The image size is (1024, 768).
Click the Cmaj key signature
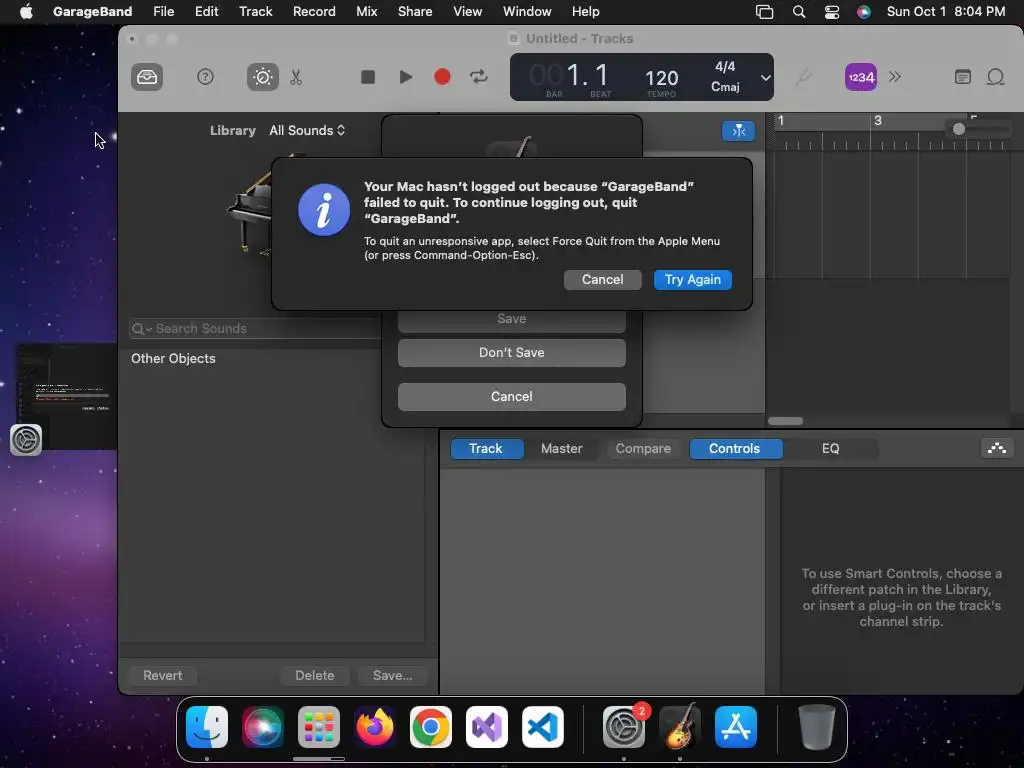coord(725,87)
